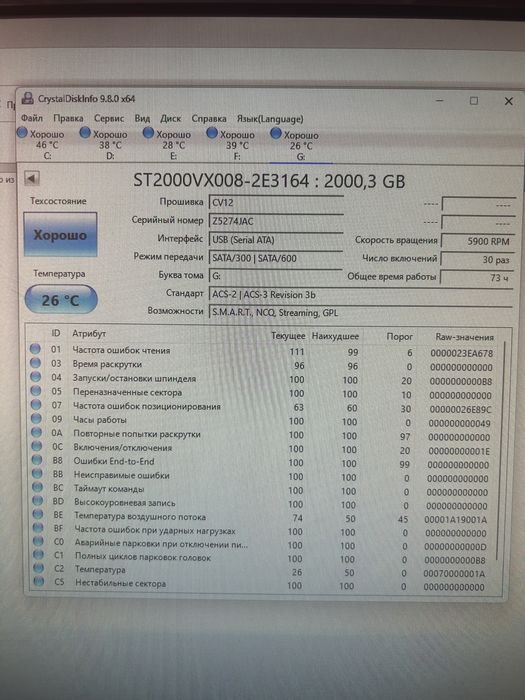Select row Частота ошибок чтения
This screenshot has height=700, width=525.
(262, 351)
